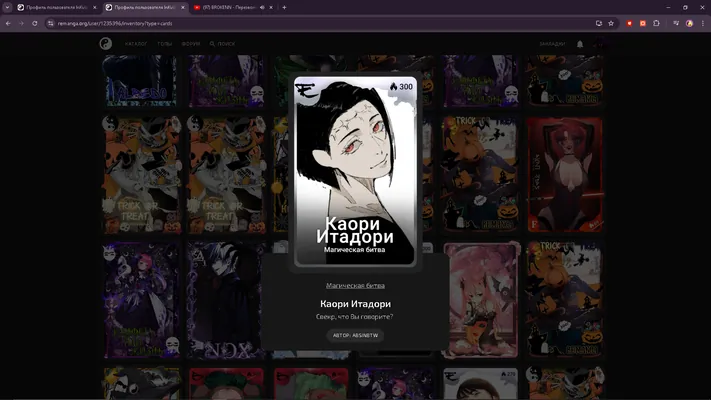
Task: Close the active profile tab
Action: pos(183,7)
